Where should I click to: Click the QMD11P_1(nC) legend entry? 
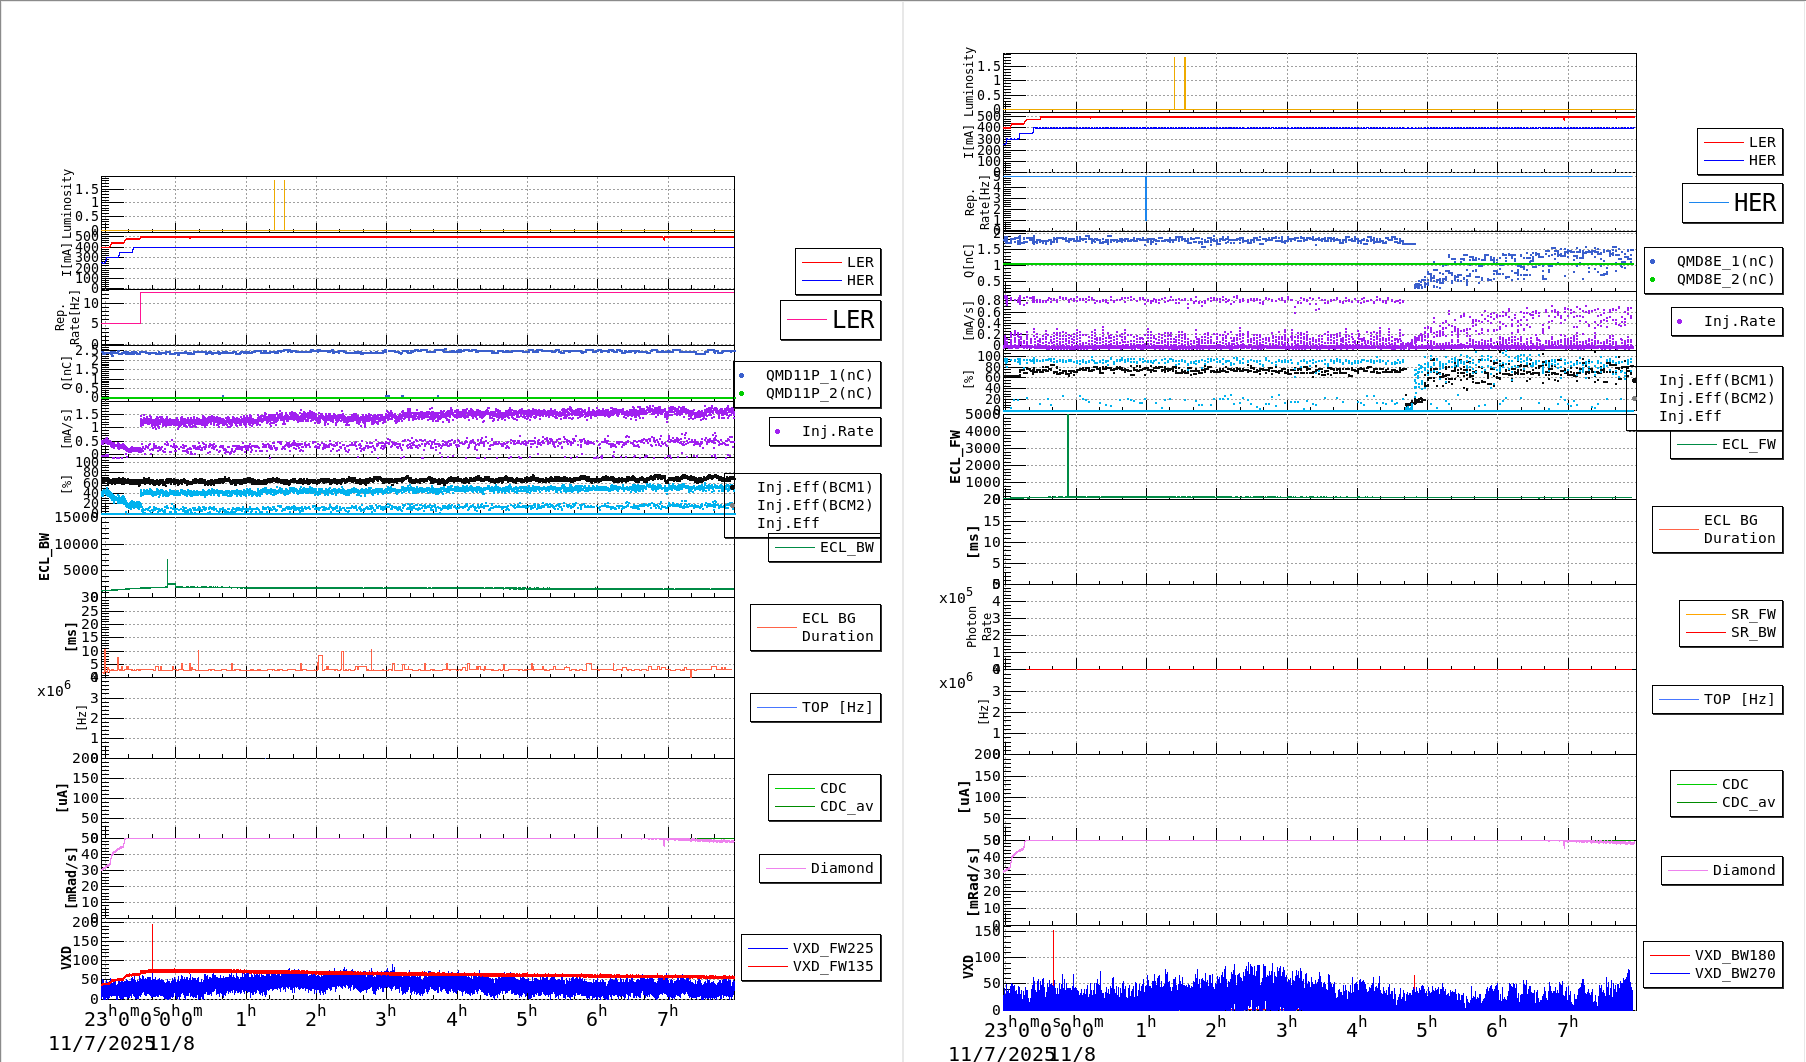pos(818,376)
